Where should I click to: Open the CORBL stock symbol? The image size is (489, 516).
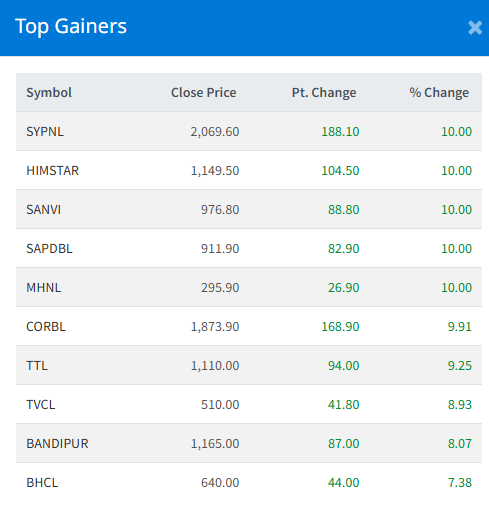pyautogui.click(x=46, y=326)
